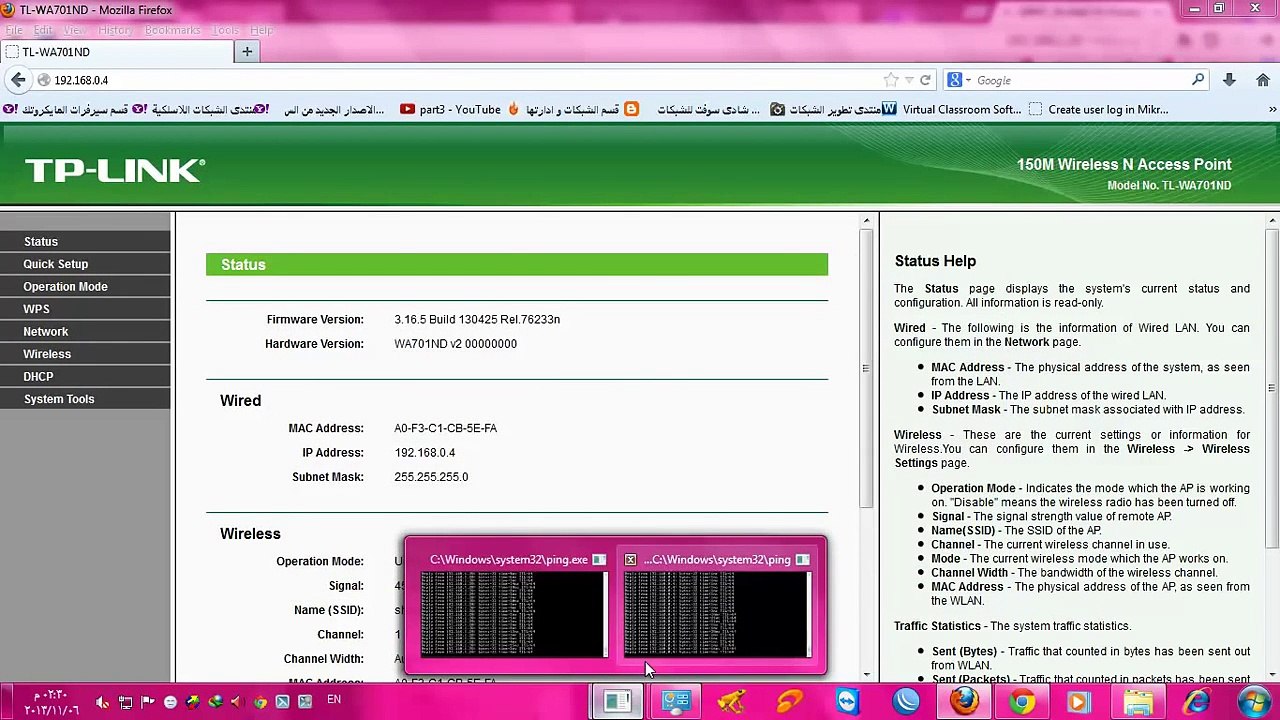This screenshot has height=720, width=1280.
Task: Select the firmware version 3.16.5 Build text
Action: [477, 320]
